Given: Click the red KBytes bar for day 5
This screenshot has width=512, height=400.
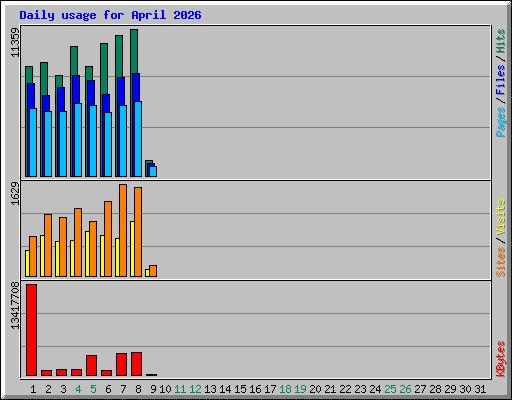Looking at the screenshot, I should click(91, 366).
